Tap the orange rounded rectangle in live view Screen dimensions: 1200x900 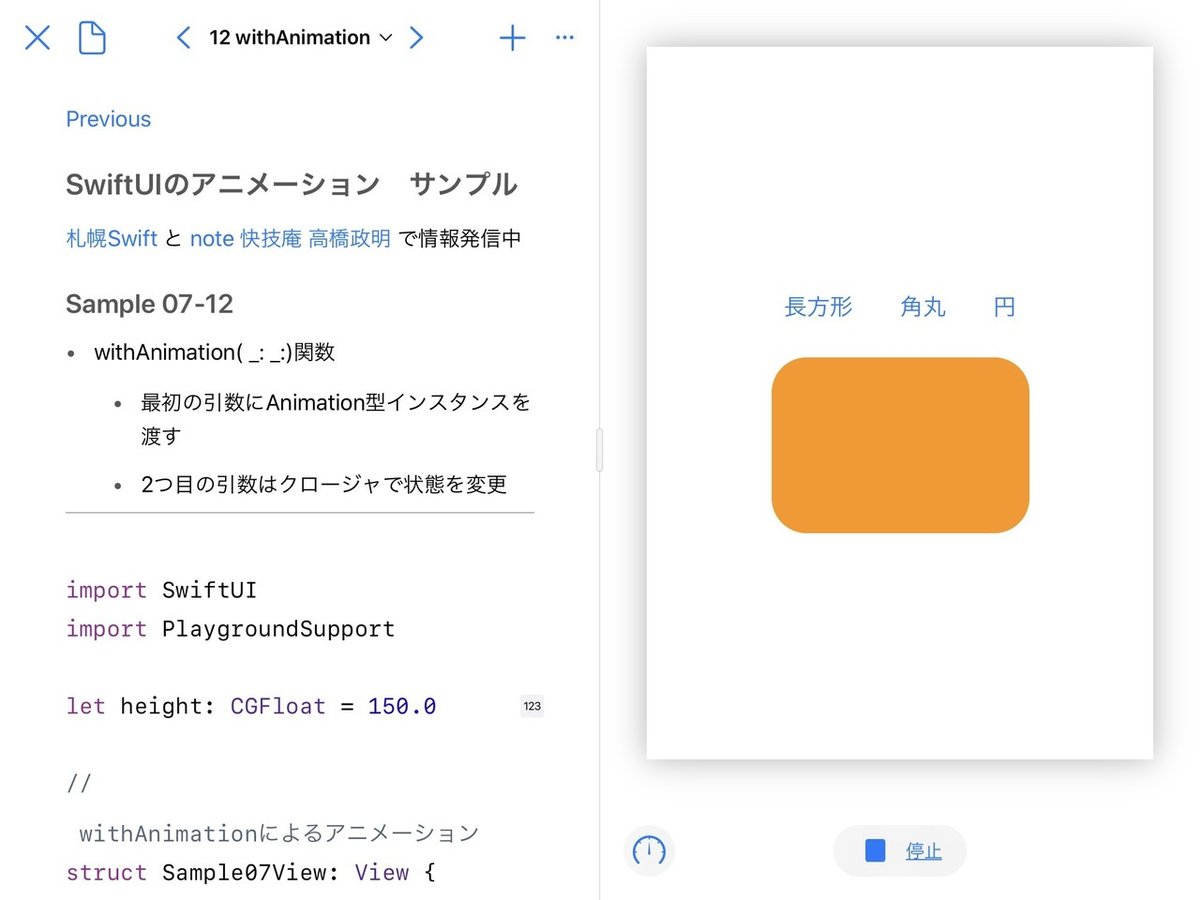pyautogui.click(x=900, y=445)
